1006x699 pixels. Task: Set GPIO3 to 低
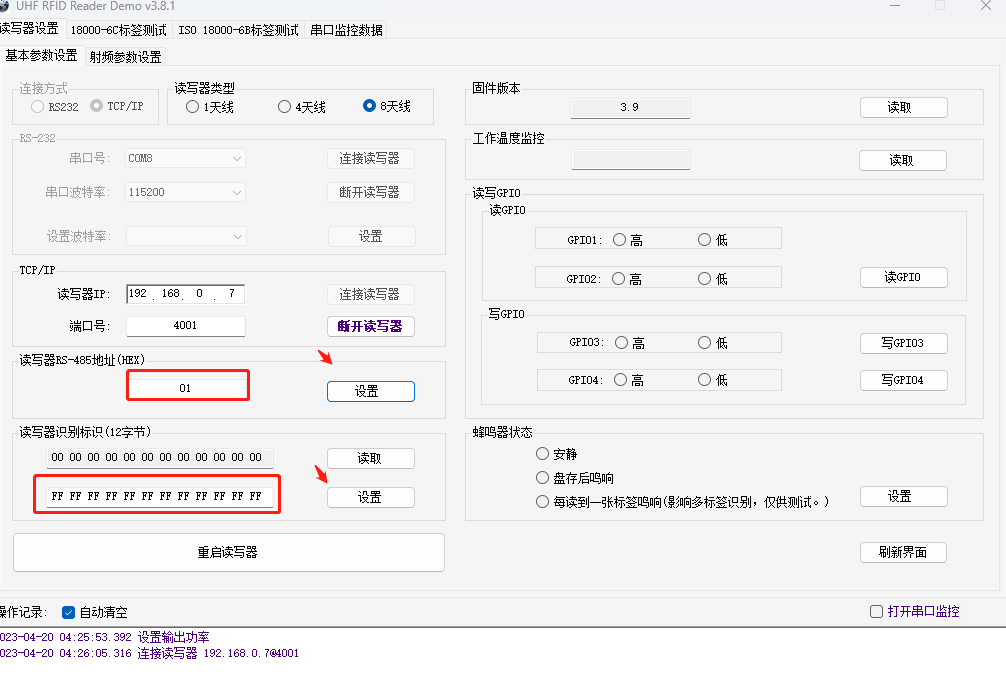pyautogui.click(x=704, y=343)
